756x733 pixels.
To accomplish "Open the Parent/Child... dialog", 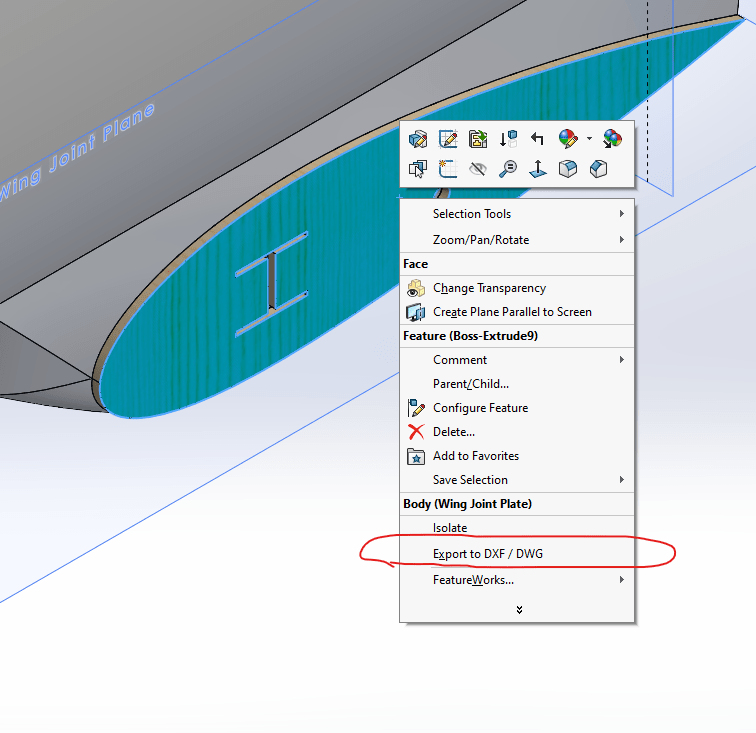I will tap(470, 384).
